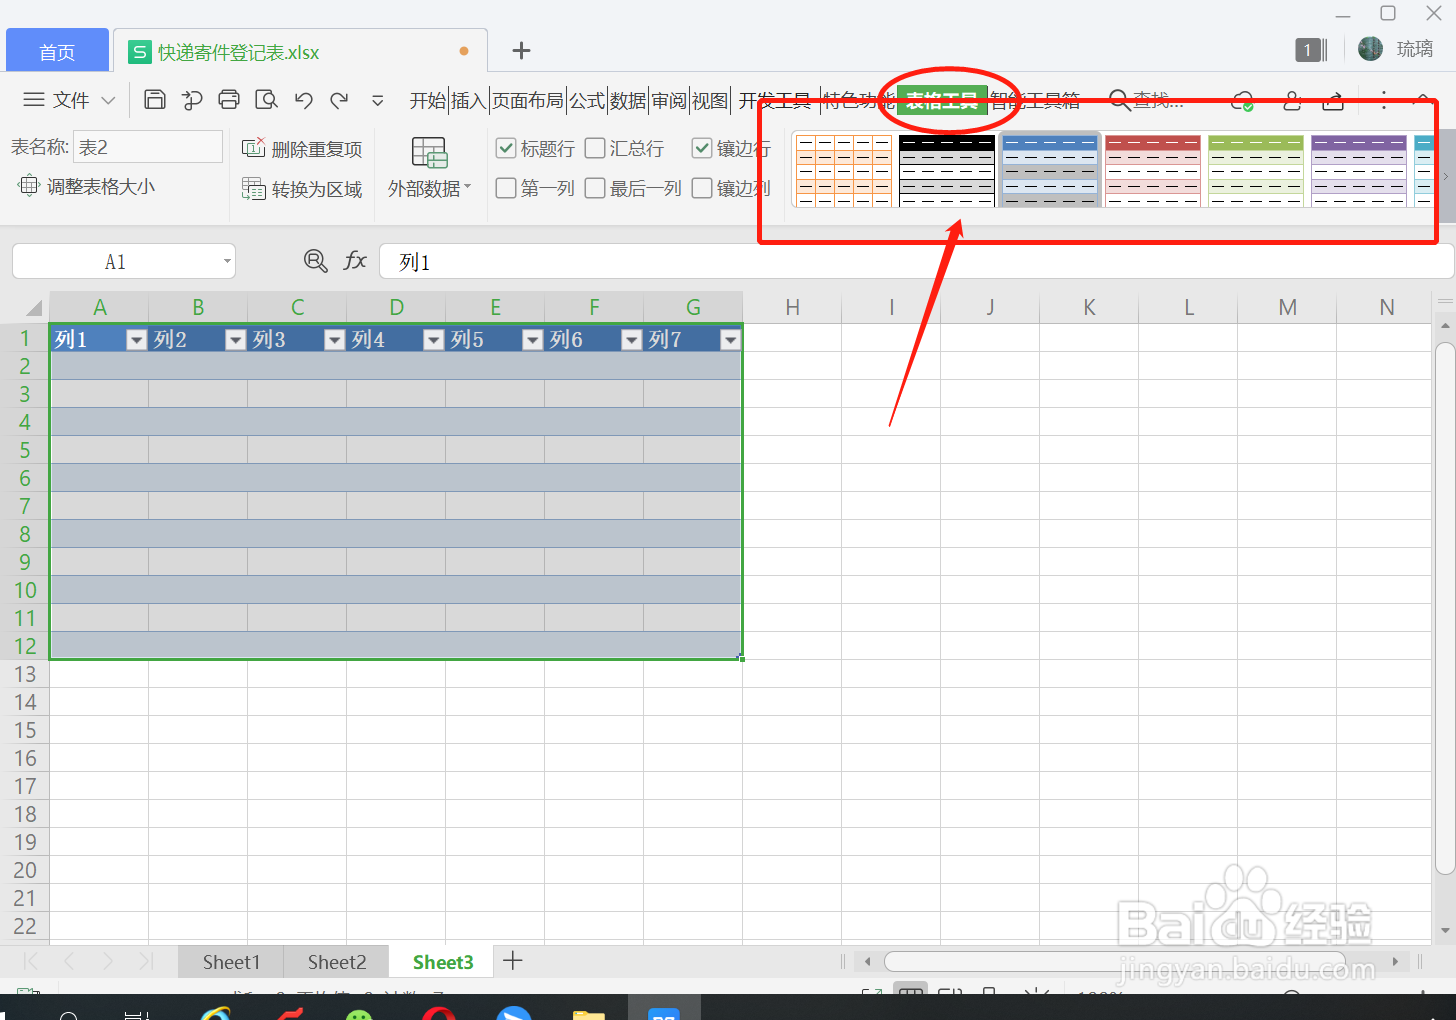The image size is (1456, 1020).
Task: Click the select-all corner triangle
Action: click(x=33, y=307)
